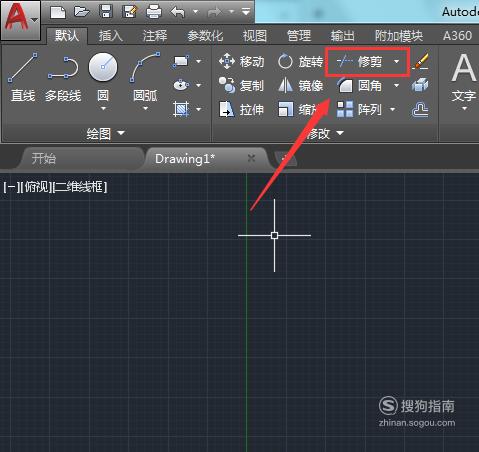The image size is (479, 452).
Task: Create a new drawing from quick access toolbar
Action: tap(58, 12)
